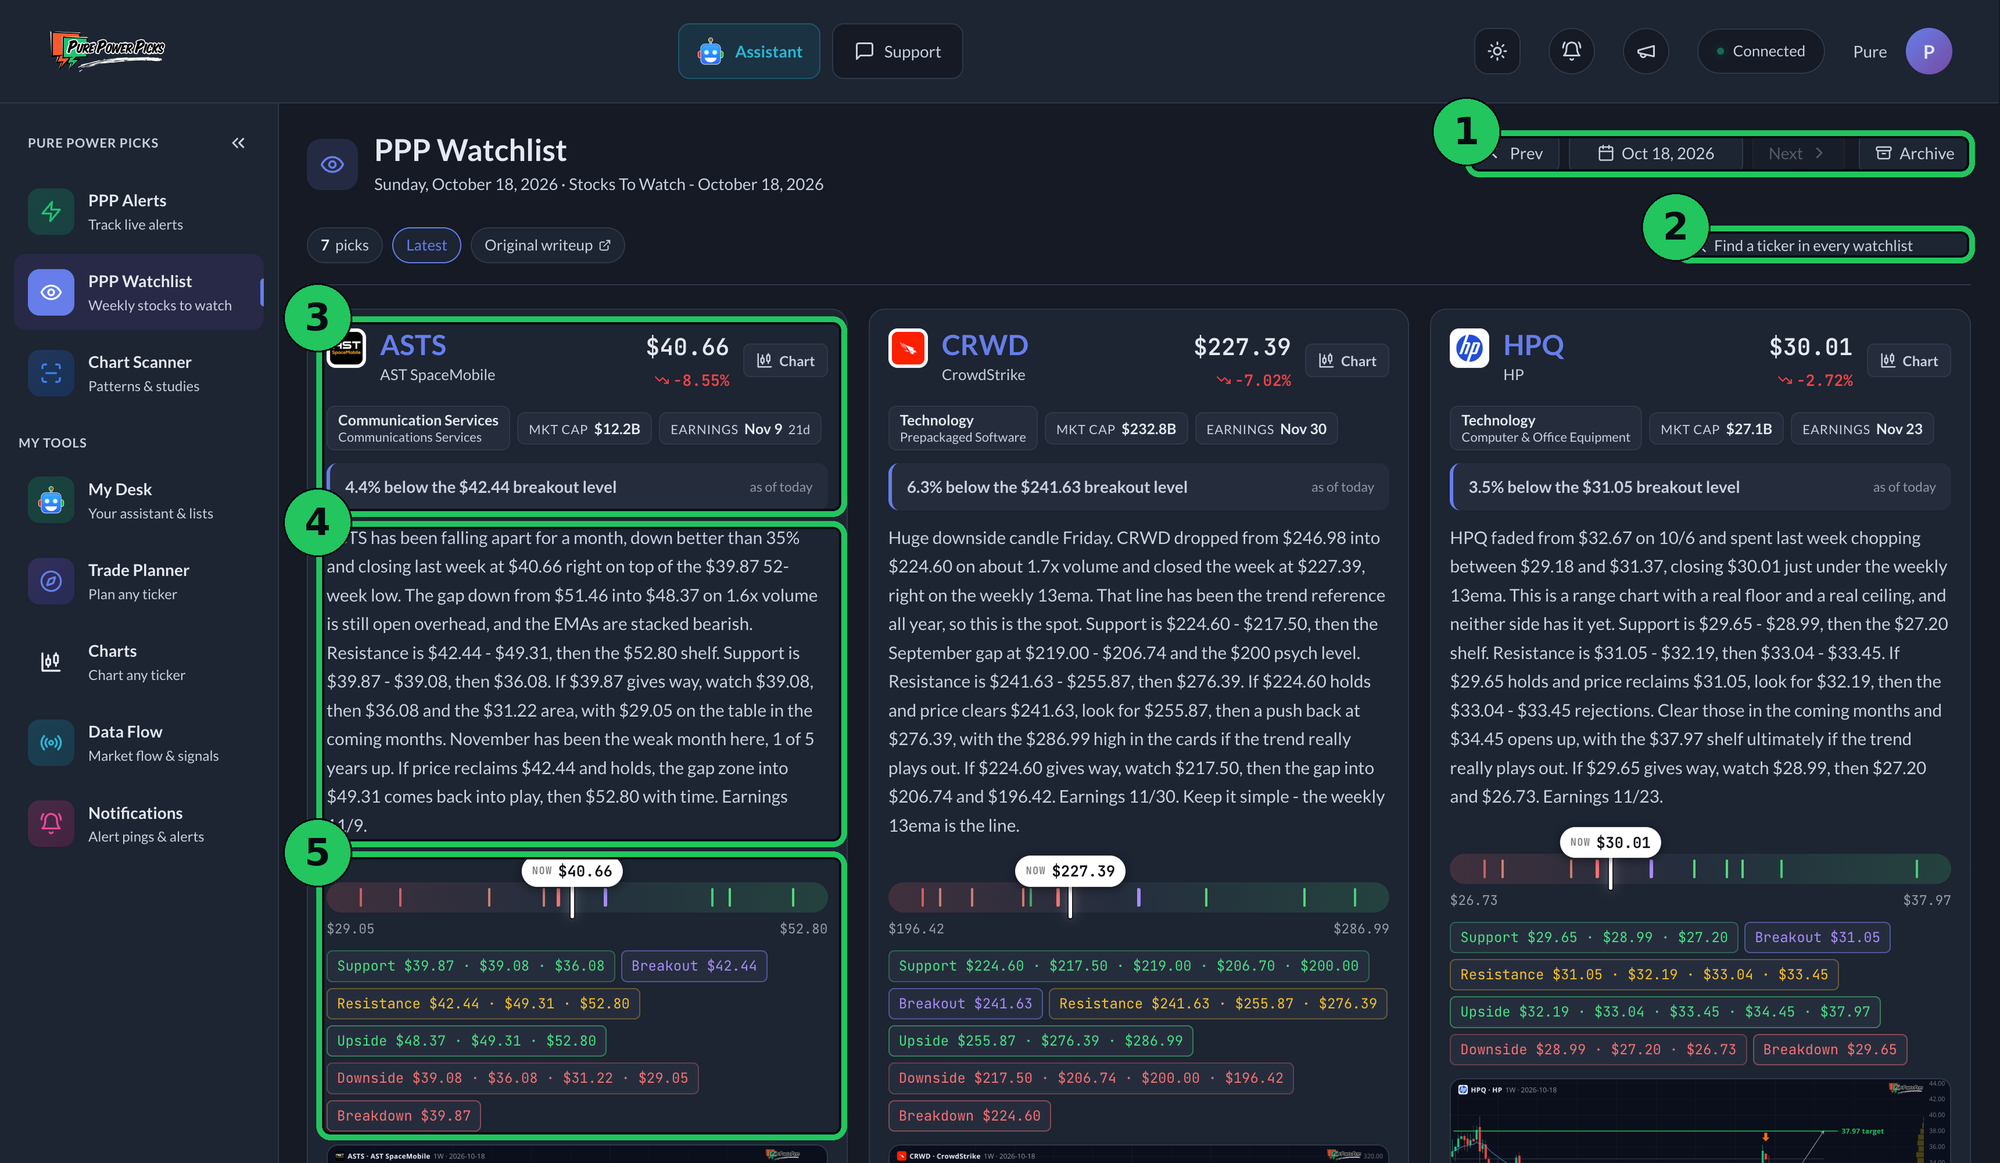Click ASTS NOW $40.66 price marker
The width and height of the screenshot is (2000, 1163).
[x=572, y=871]
